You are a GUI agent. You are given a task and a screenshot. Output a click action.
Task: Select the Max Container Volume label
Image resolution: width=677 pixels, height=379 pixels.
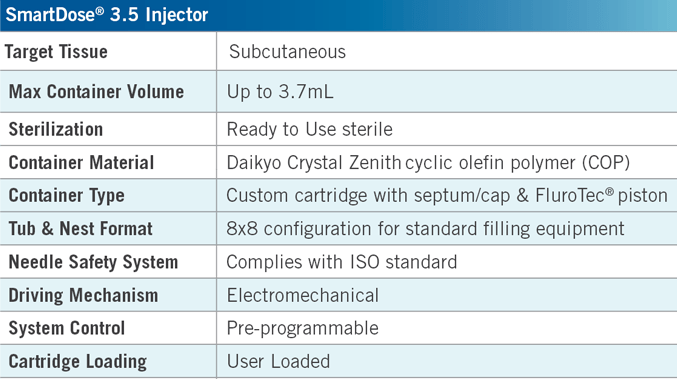click(96, 92)
